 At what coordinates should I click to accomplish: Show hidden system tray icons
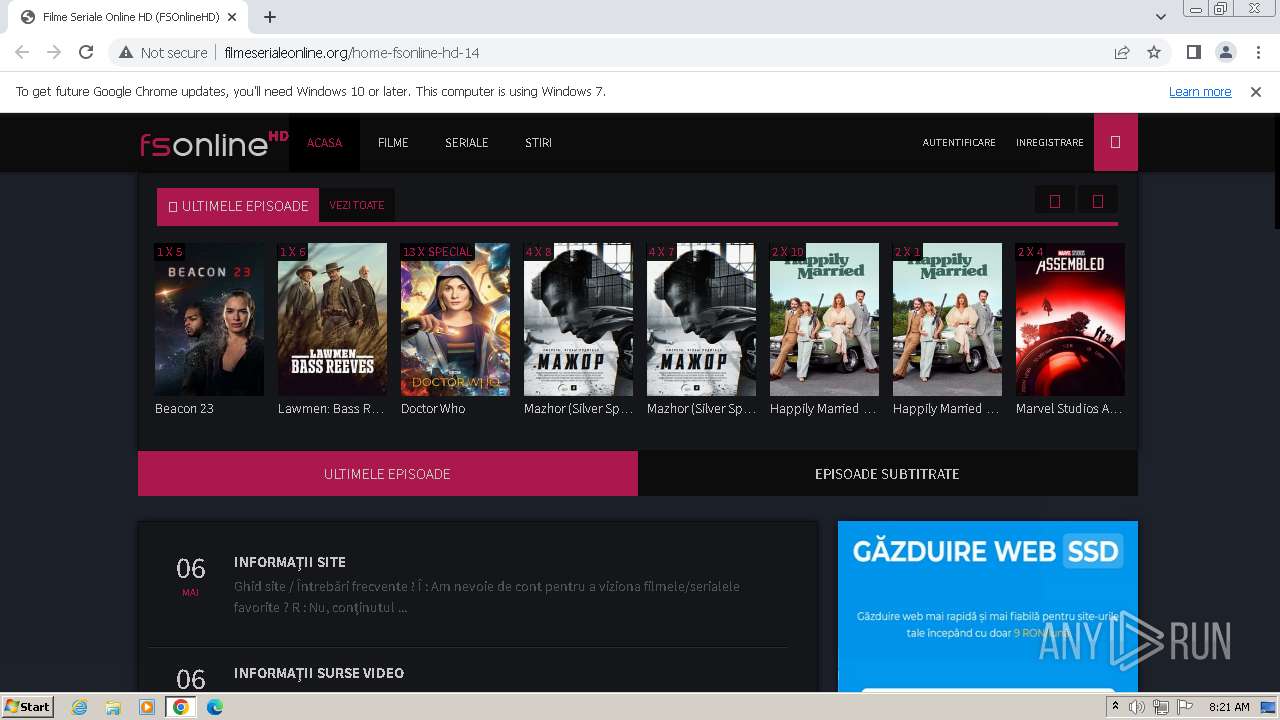(x=1116, y=707)
